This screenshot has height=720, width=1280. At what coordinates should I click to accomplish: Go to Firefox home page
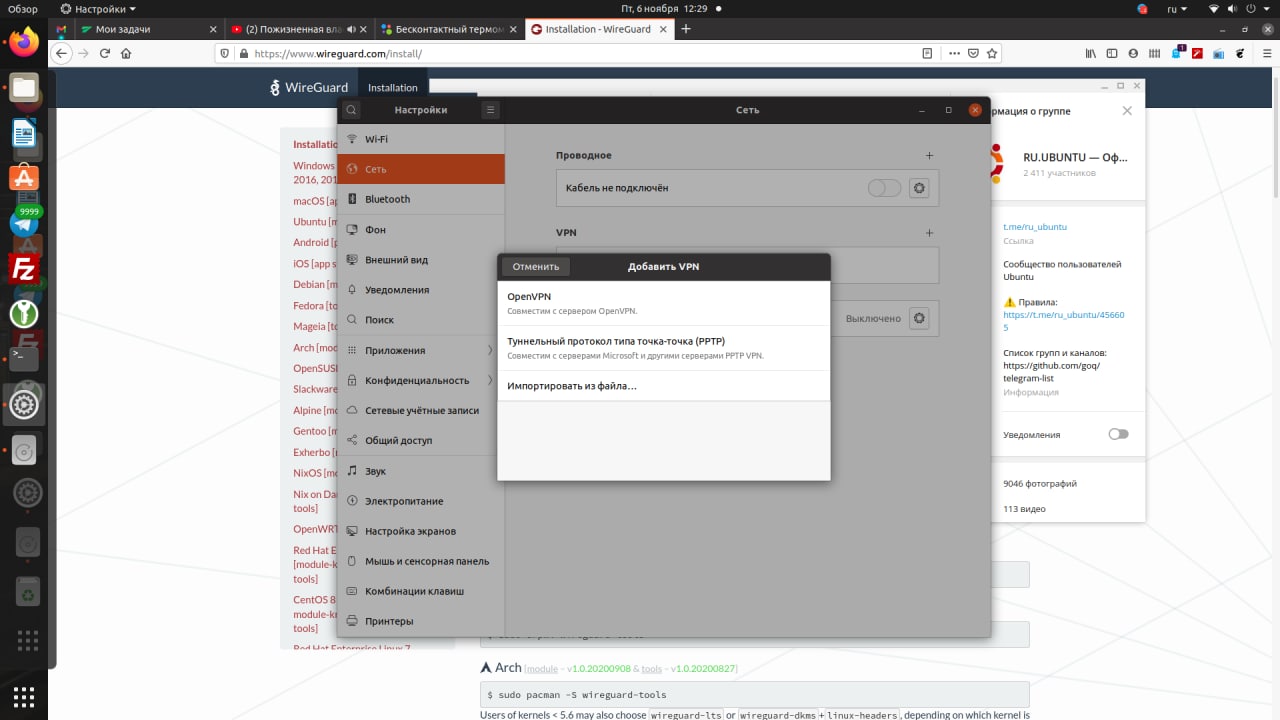pyautogui.click(x=126, y=54)
